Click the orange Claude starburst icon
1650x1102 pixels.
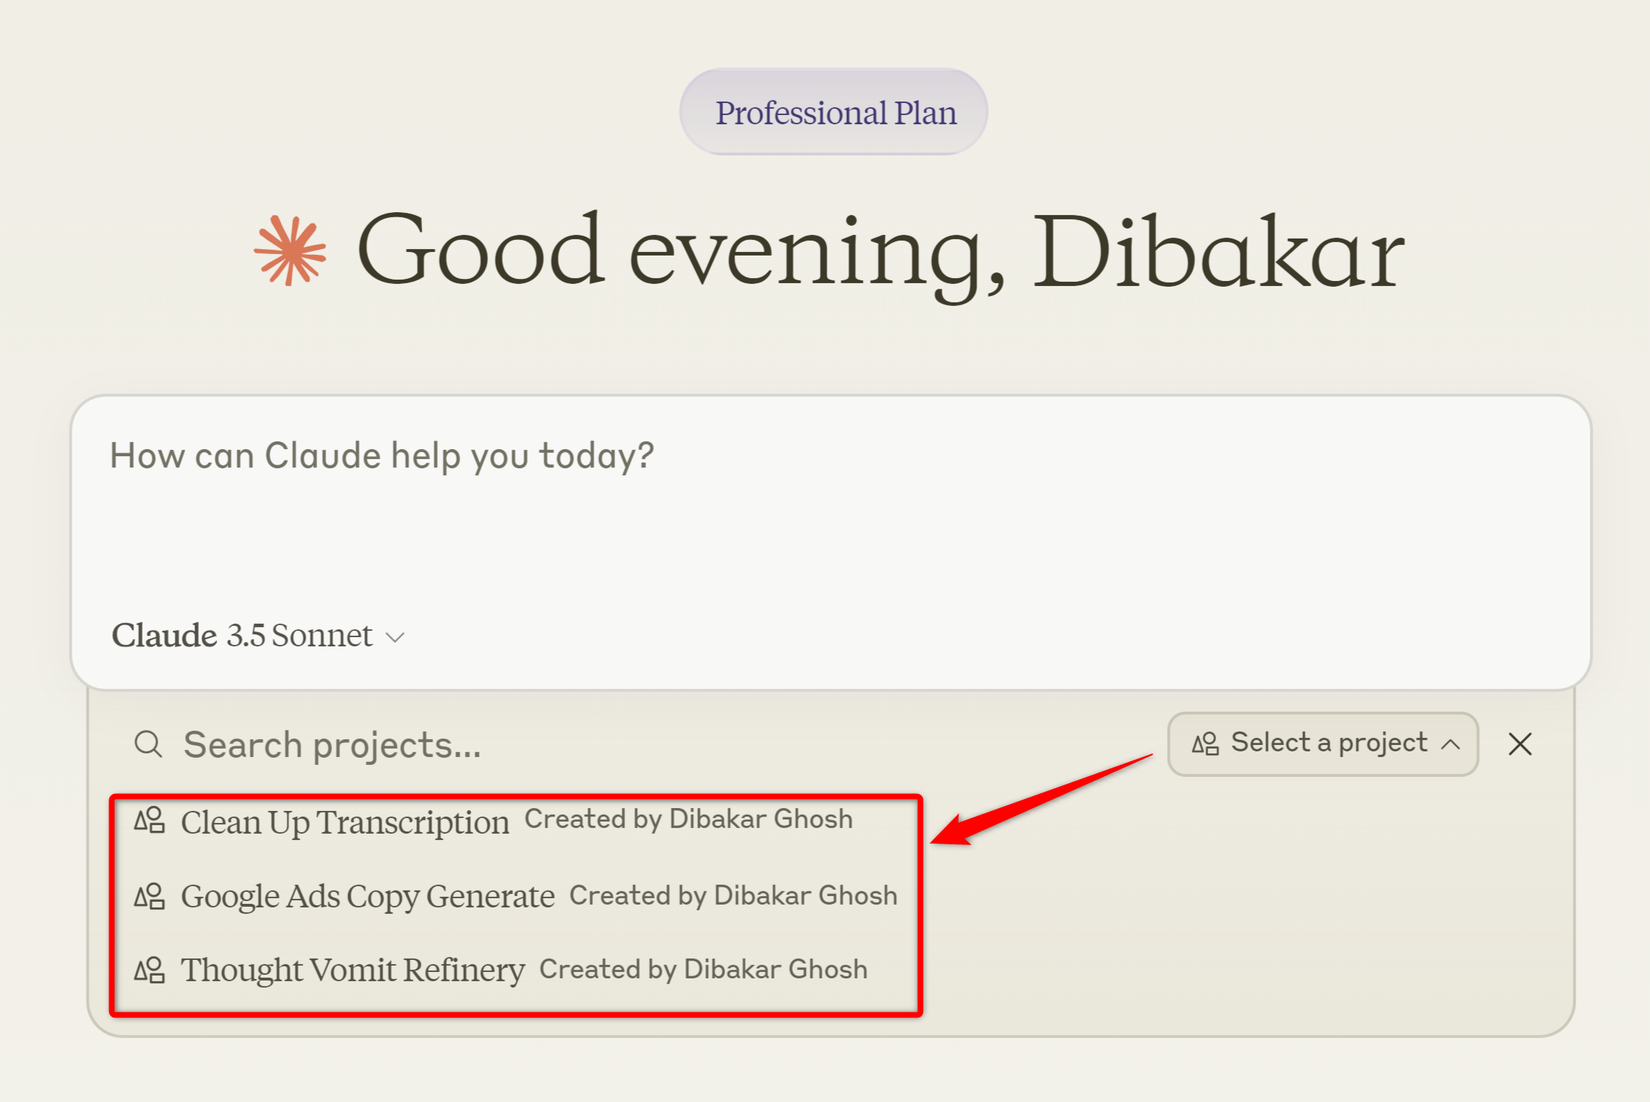click(290, 253)
